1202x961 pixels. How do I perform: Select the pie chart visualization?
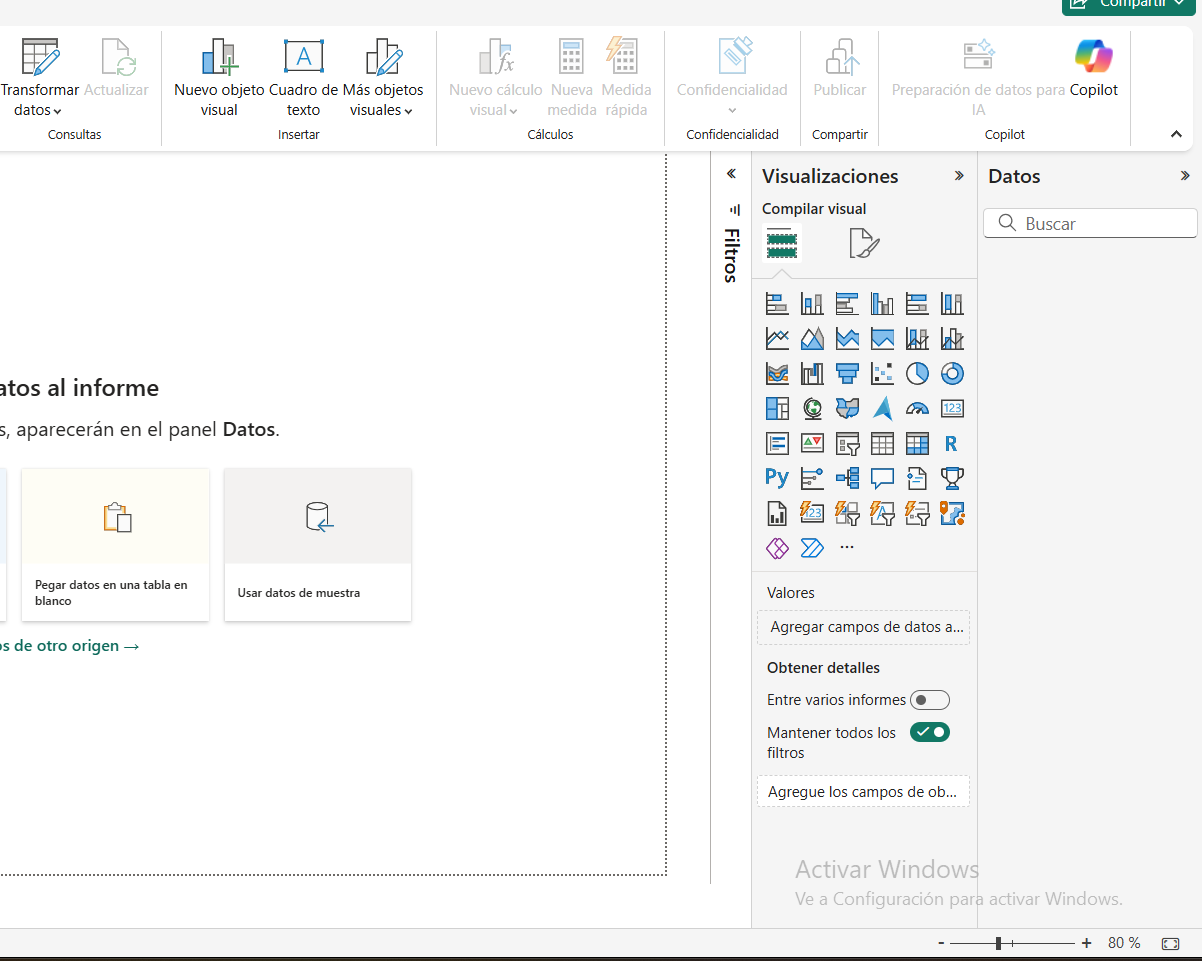(917, 374)
